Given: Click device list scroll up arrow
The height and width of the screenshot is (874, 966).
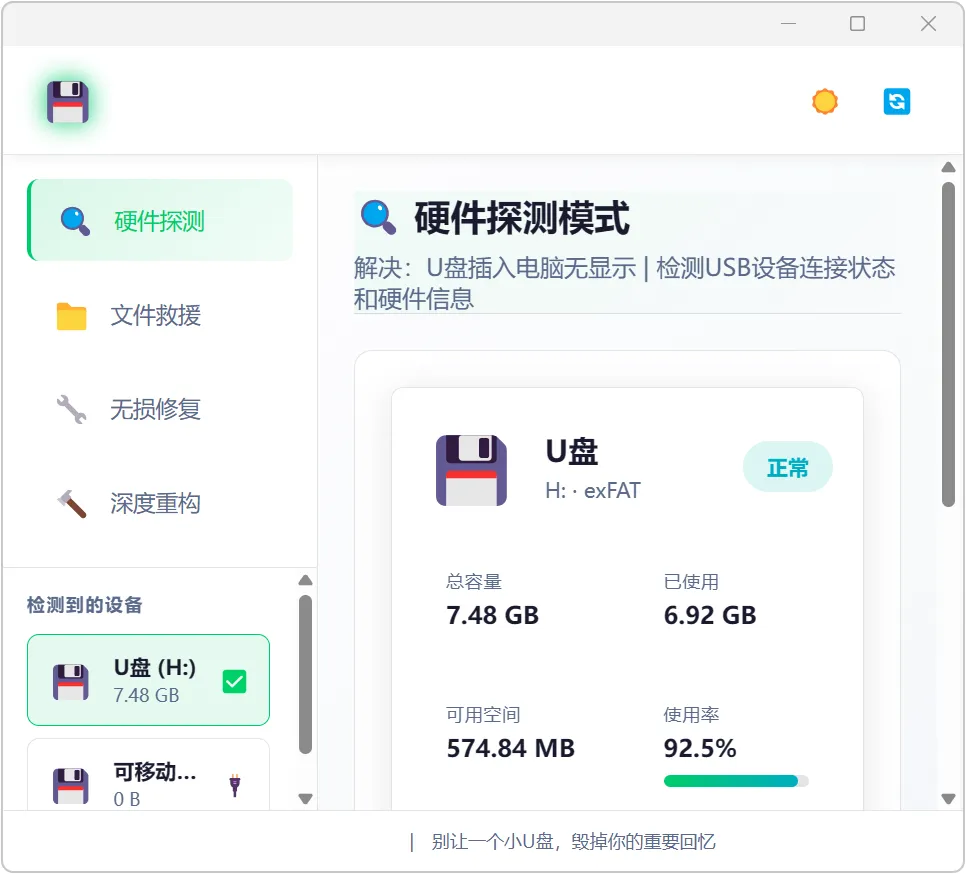Looking at the screenshot, I should tap(306, 580).
